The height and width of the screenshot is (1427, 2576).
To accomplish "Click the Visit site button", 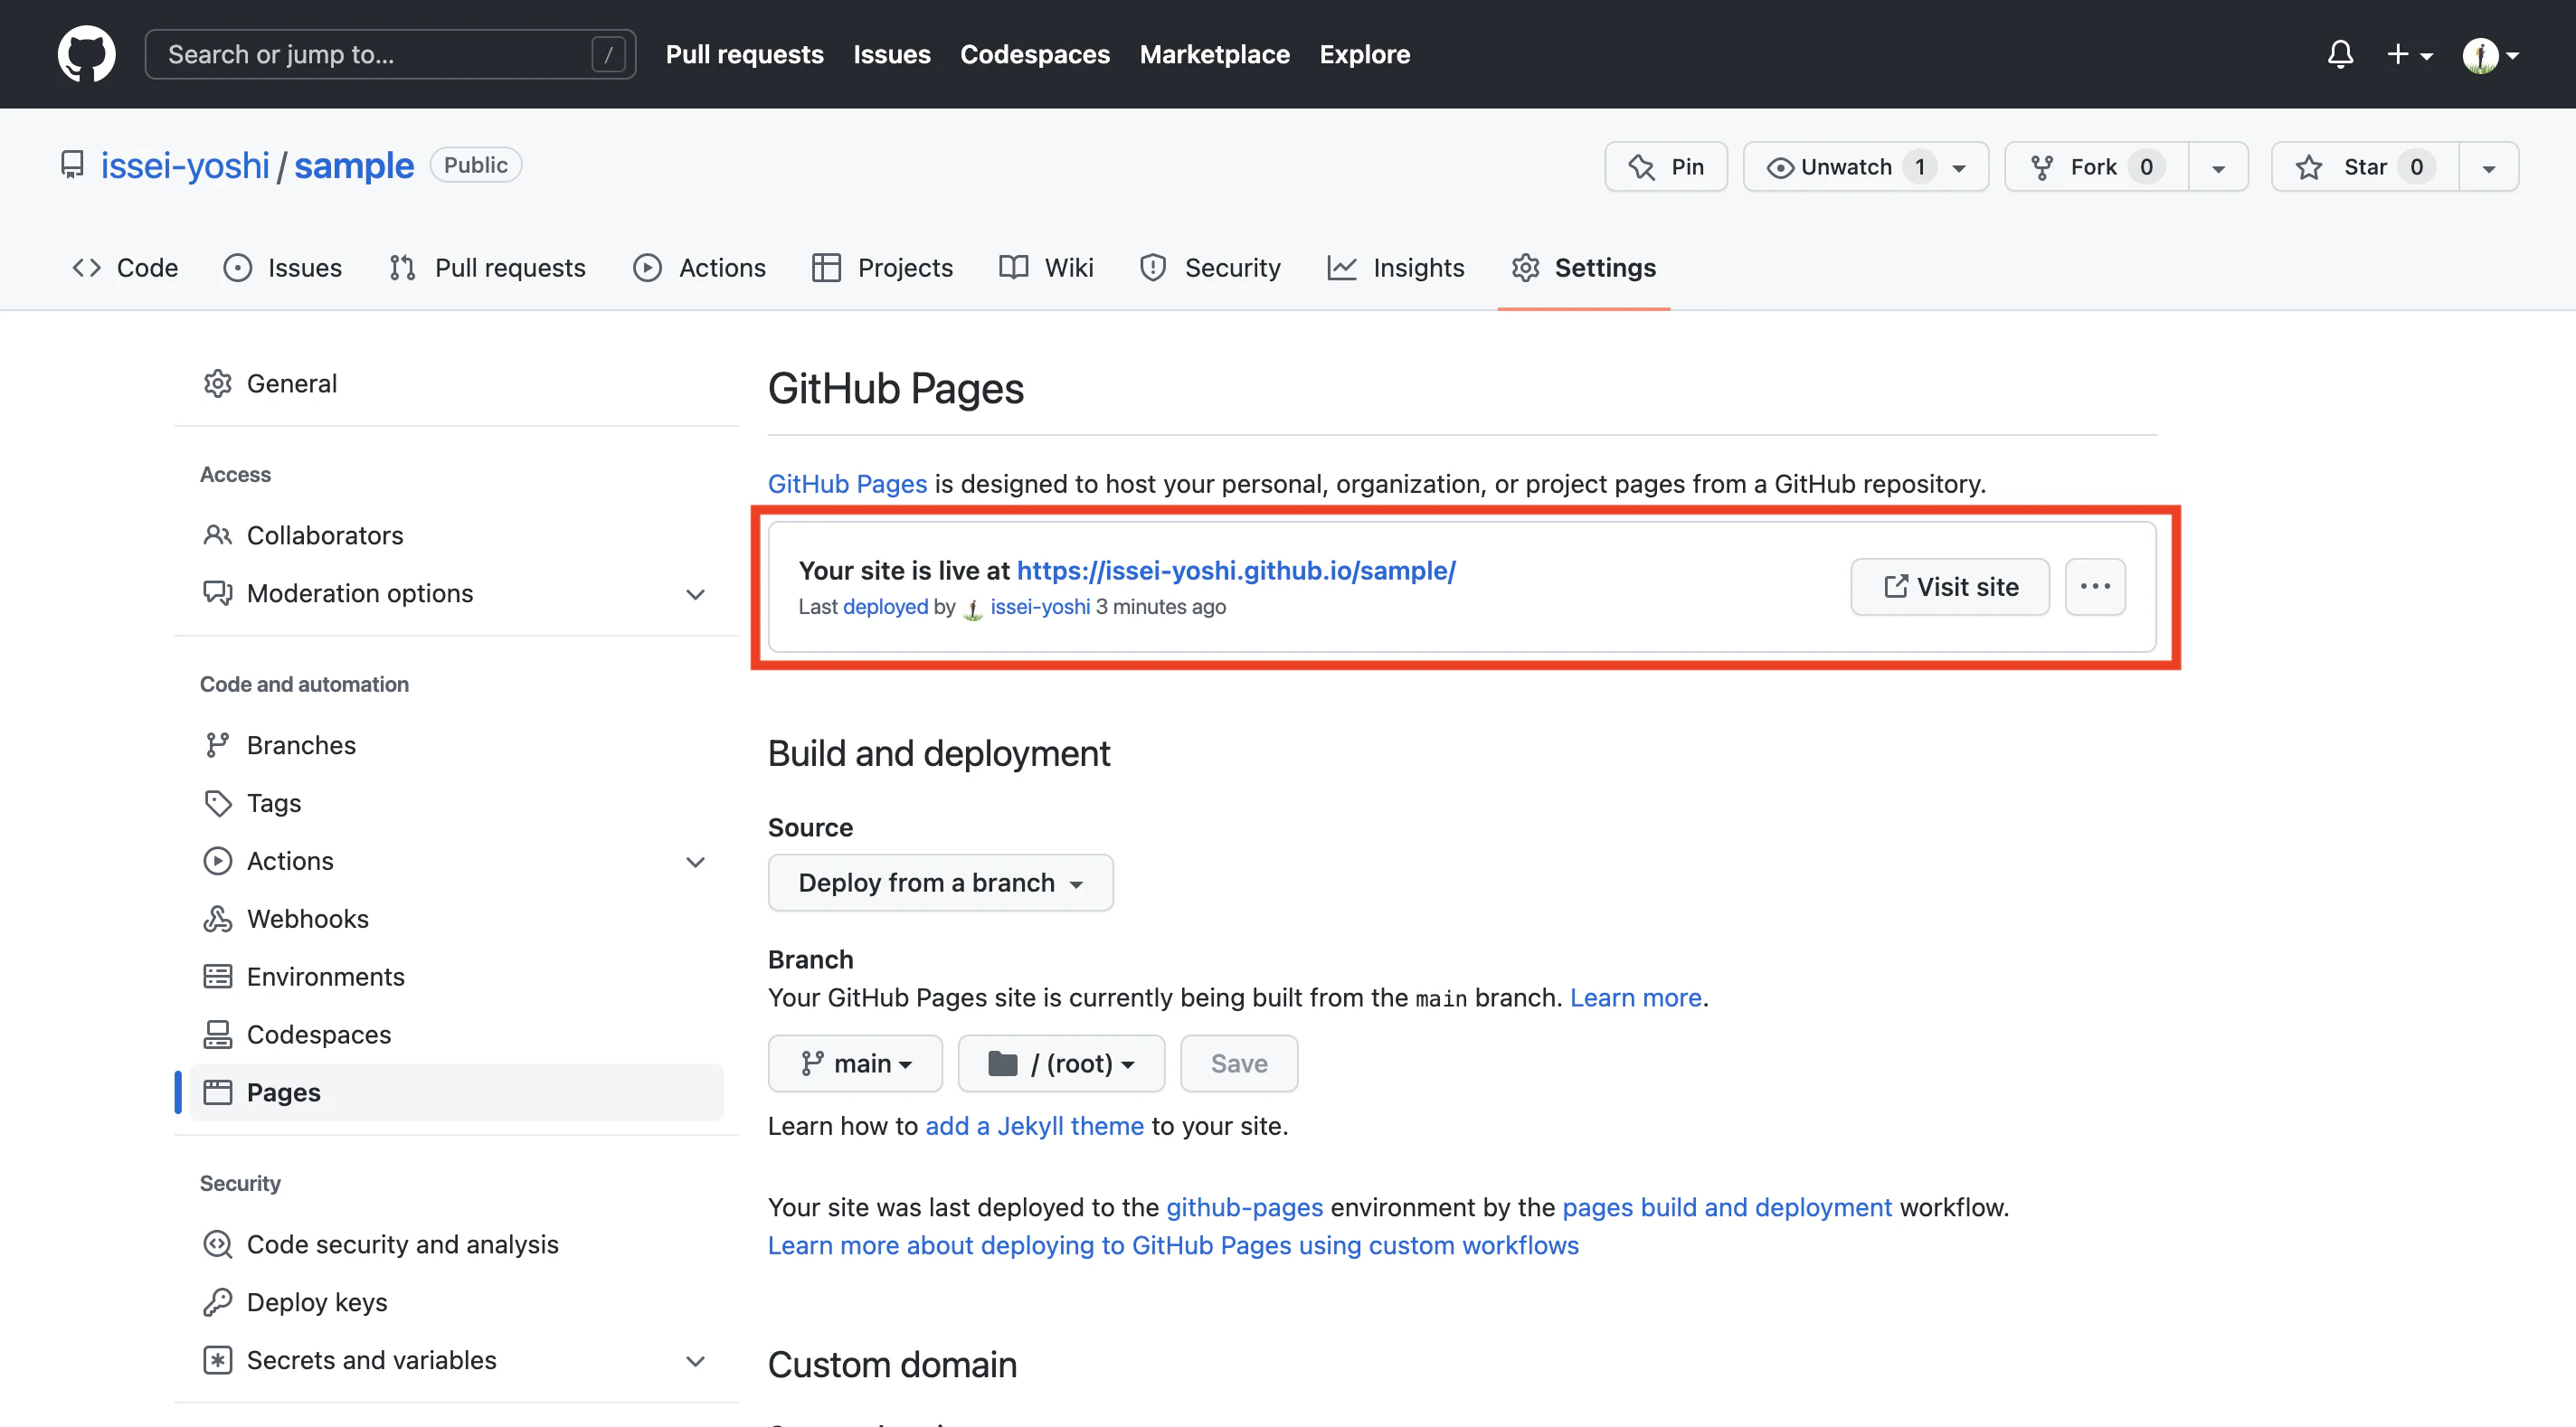I will 1949,587.
